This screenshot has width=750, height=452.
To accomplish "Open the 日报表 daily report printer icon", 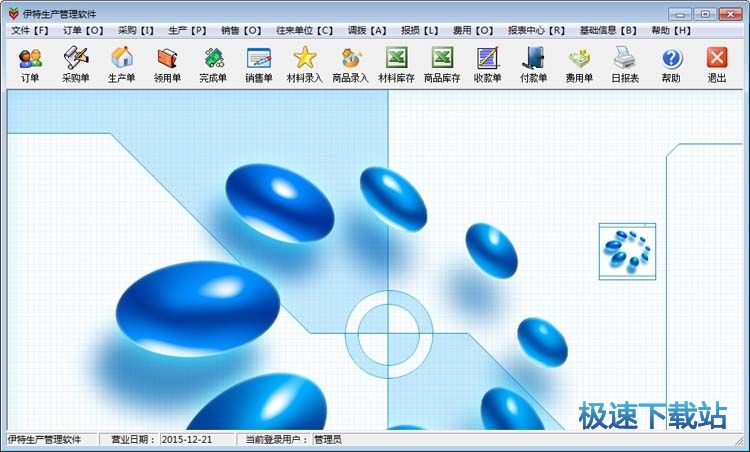I will coord(625,65).
